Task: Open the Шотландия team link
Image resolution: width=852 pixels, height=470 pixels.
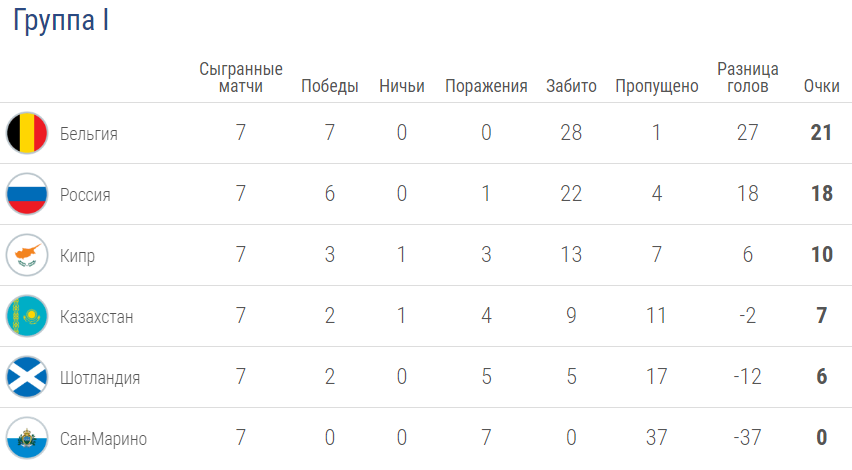Action: coord(100,378)
